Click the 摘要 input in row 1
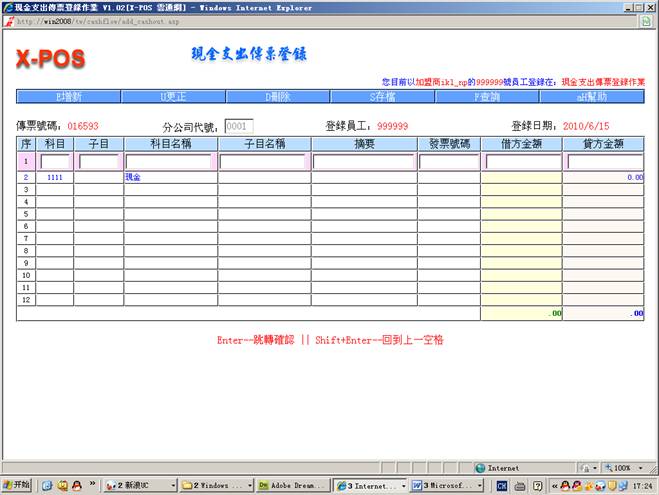Viewport: 659px width, 495px height. 364,161
